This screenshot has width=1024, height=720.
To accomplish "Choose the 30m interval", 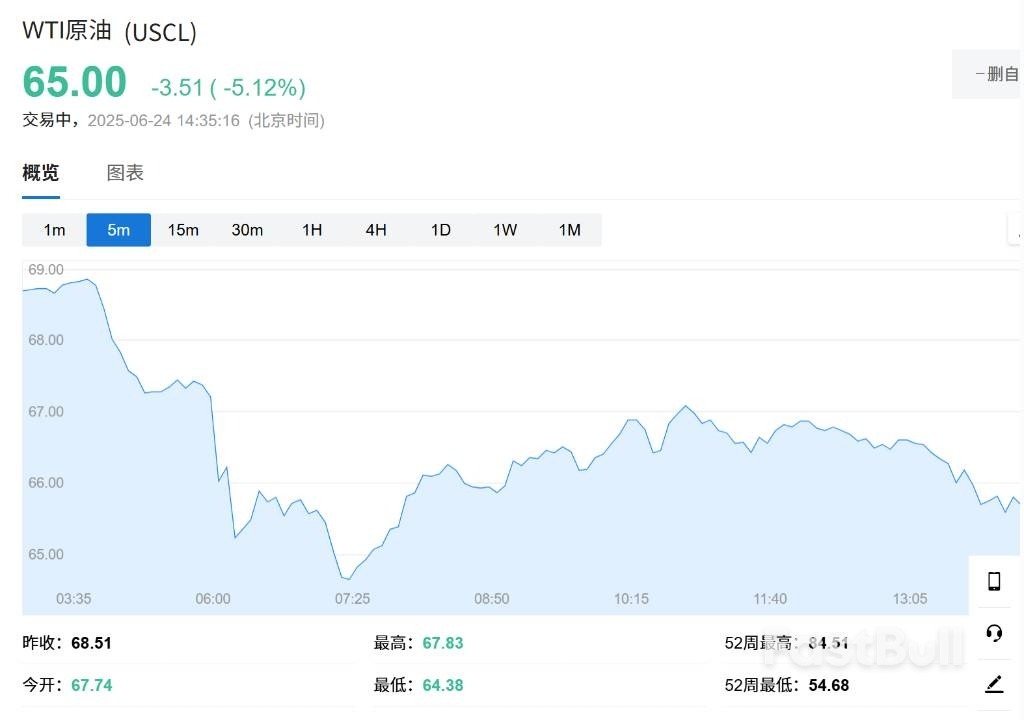I will [x=247, y=230].
